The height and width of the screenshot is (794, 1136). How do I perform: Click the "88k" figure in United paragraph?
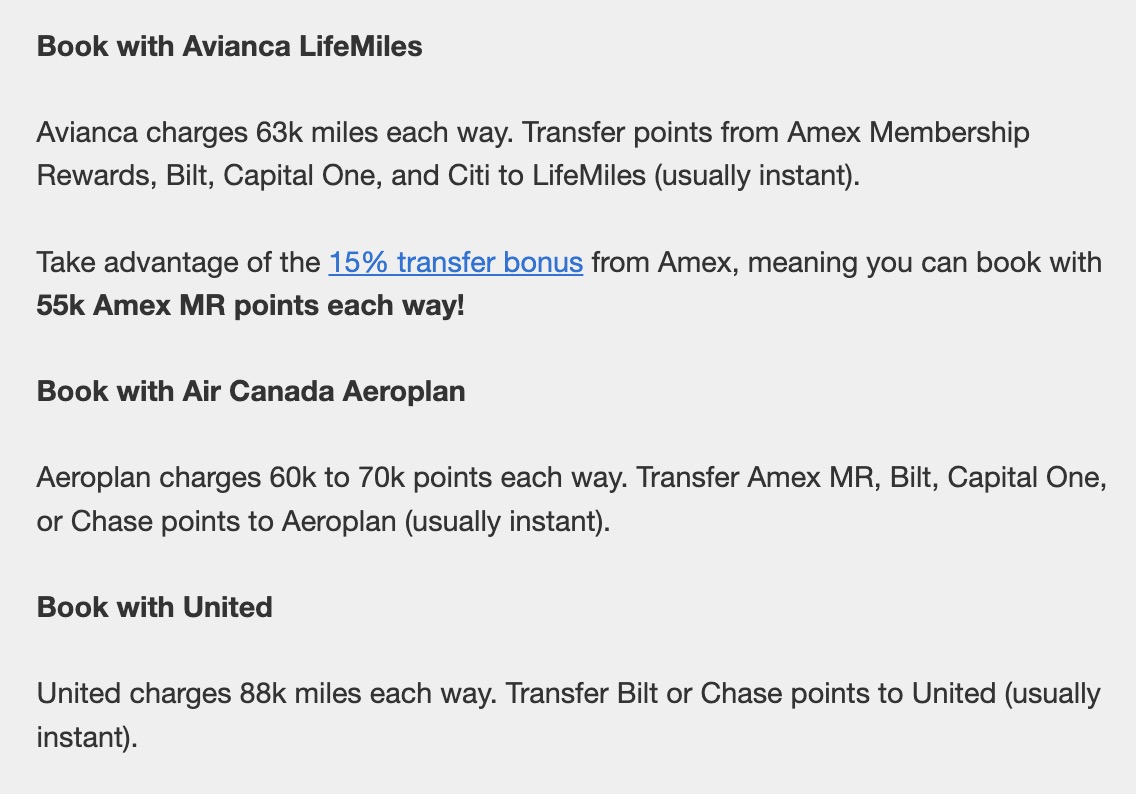[262, 694]
